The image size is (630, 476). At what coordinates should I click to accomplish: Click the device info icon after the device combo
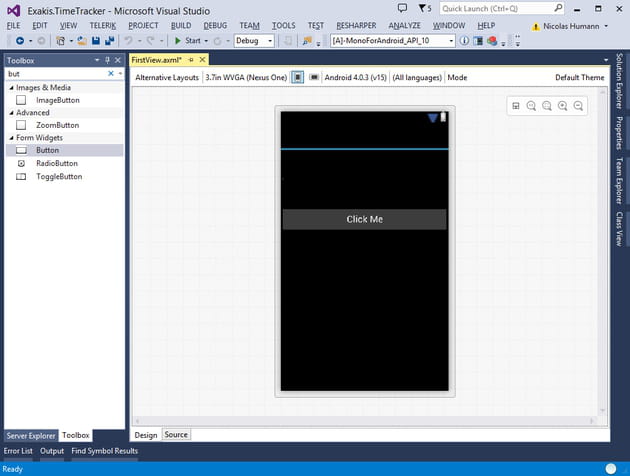click(464, 41)
